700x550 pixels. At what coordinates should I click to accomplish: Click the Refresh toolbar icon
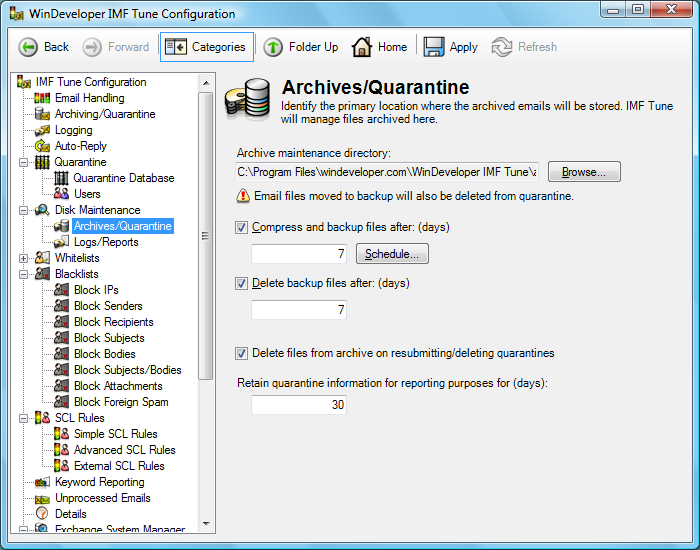502,47
